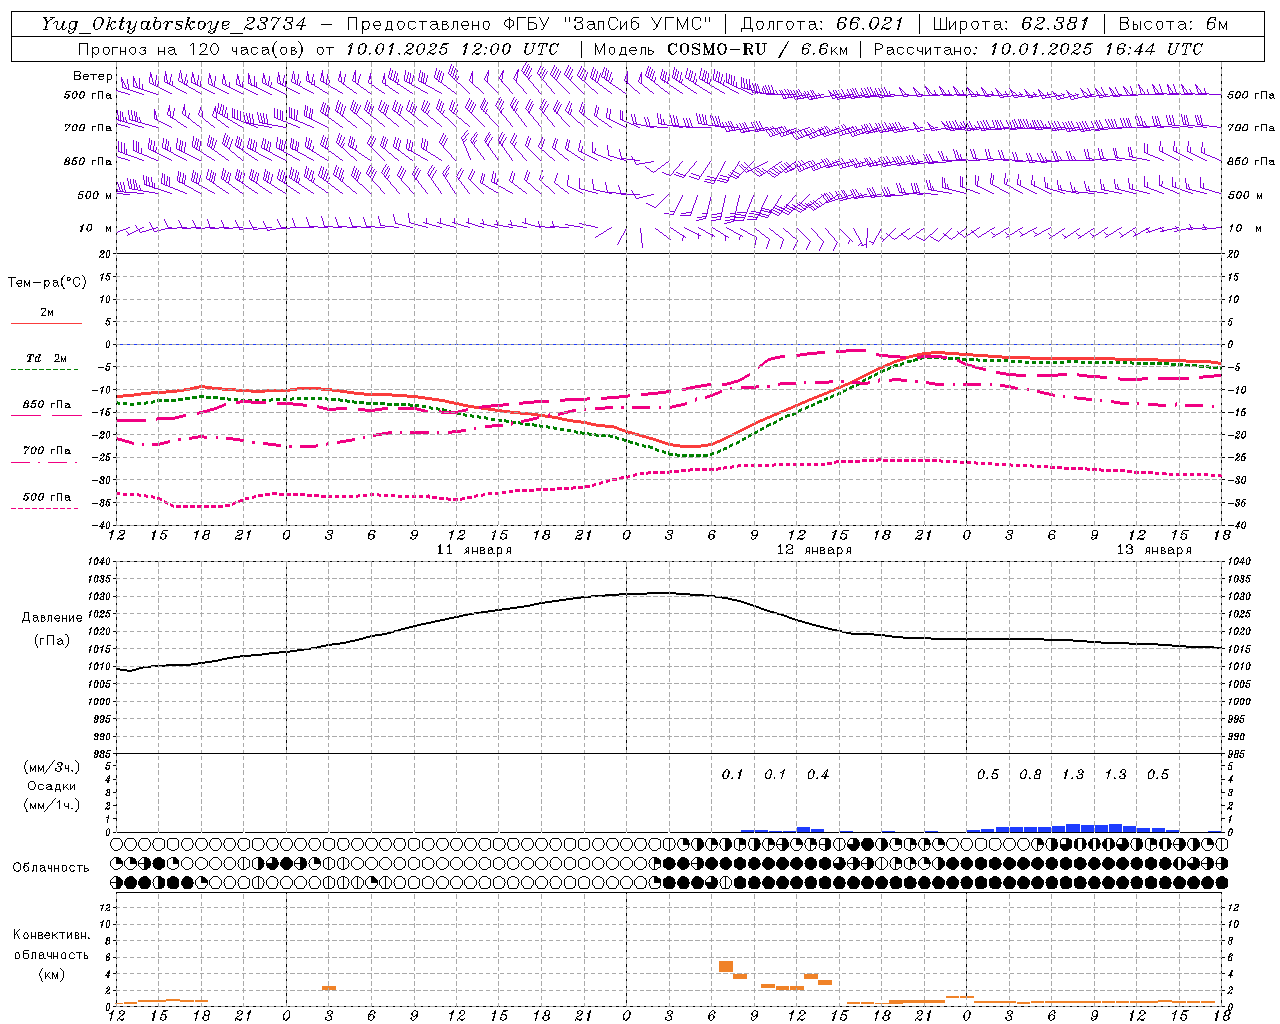The height and width of the screenshot is (1024, 1280).
Task: Select the 10 м wind level label on the left
Action: point(97,228)
